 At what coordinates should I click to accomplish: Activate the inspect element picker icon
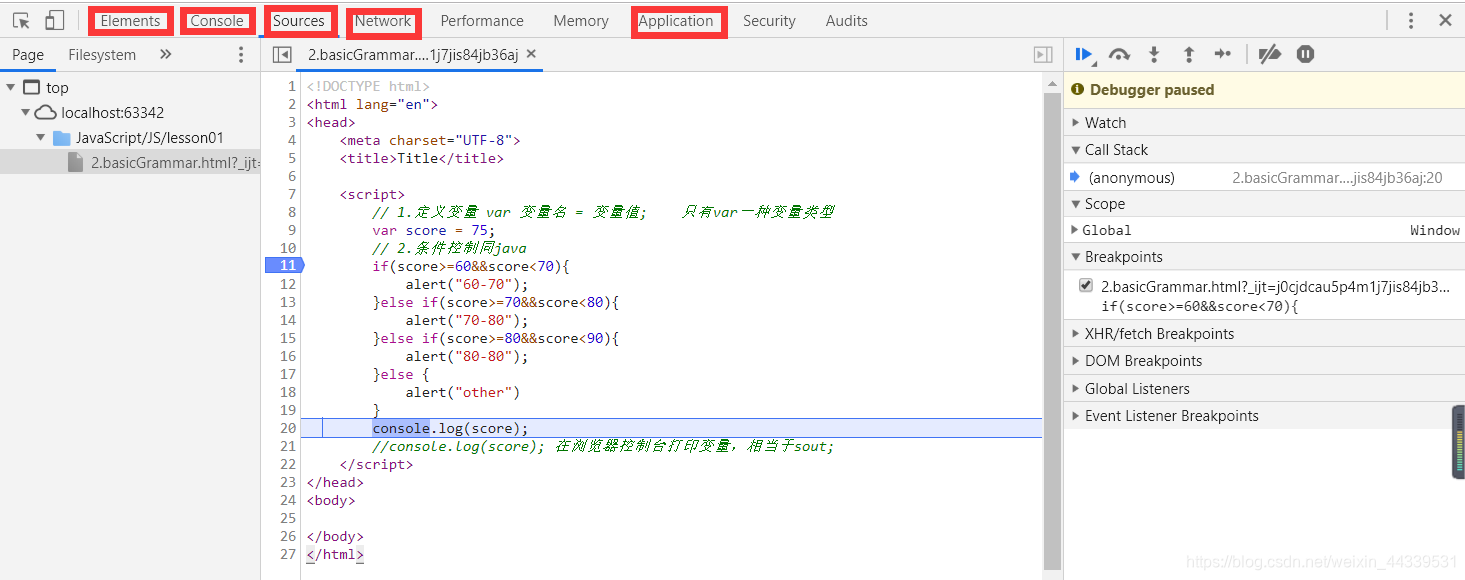click(21, 20)
